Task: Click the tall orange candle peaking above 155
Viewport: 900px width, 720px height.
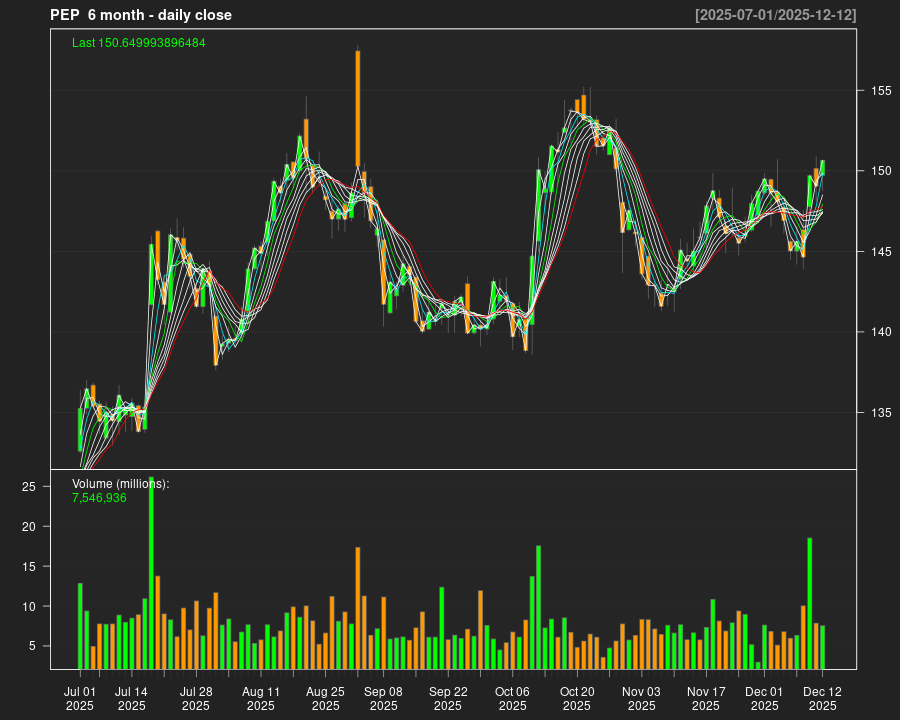Action: tap(357, 108)
